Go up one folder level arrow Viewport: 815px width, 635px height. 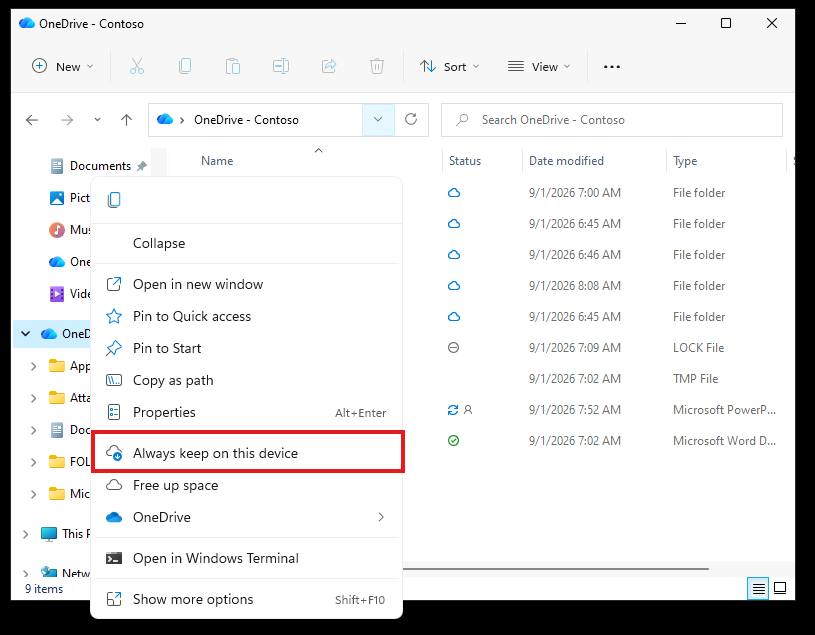pos(126,120)
